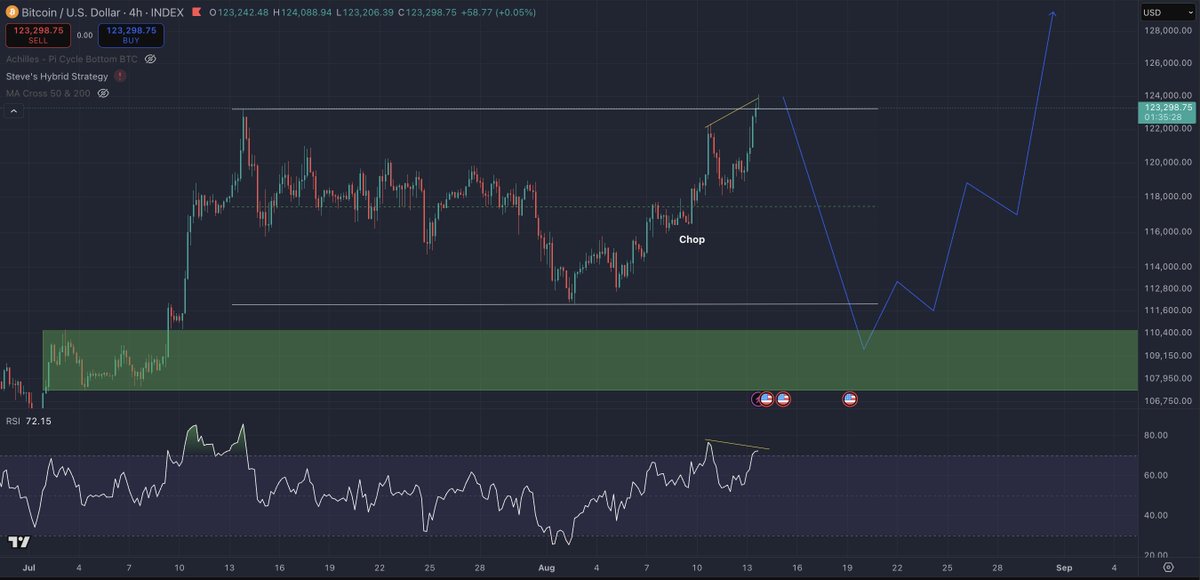Click the 106,750.00 price axis label
Screen dimensions: 1200x580
point(1167,401)
